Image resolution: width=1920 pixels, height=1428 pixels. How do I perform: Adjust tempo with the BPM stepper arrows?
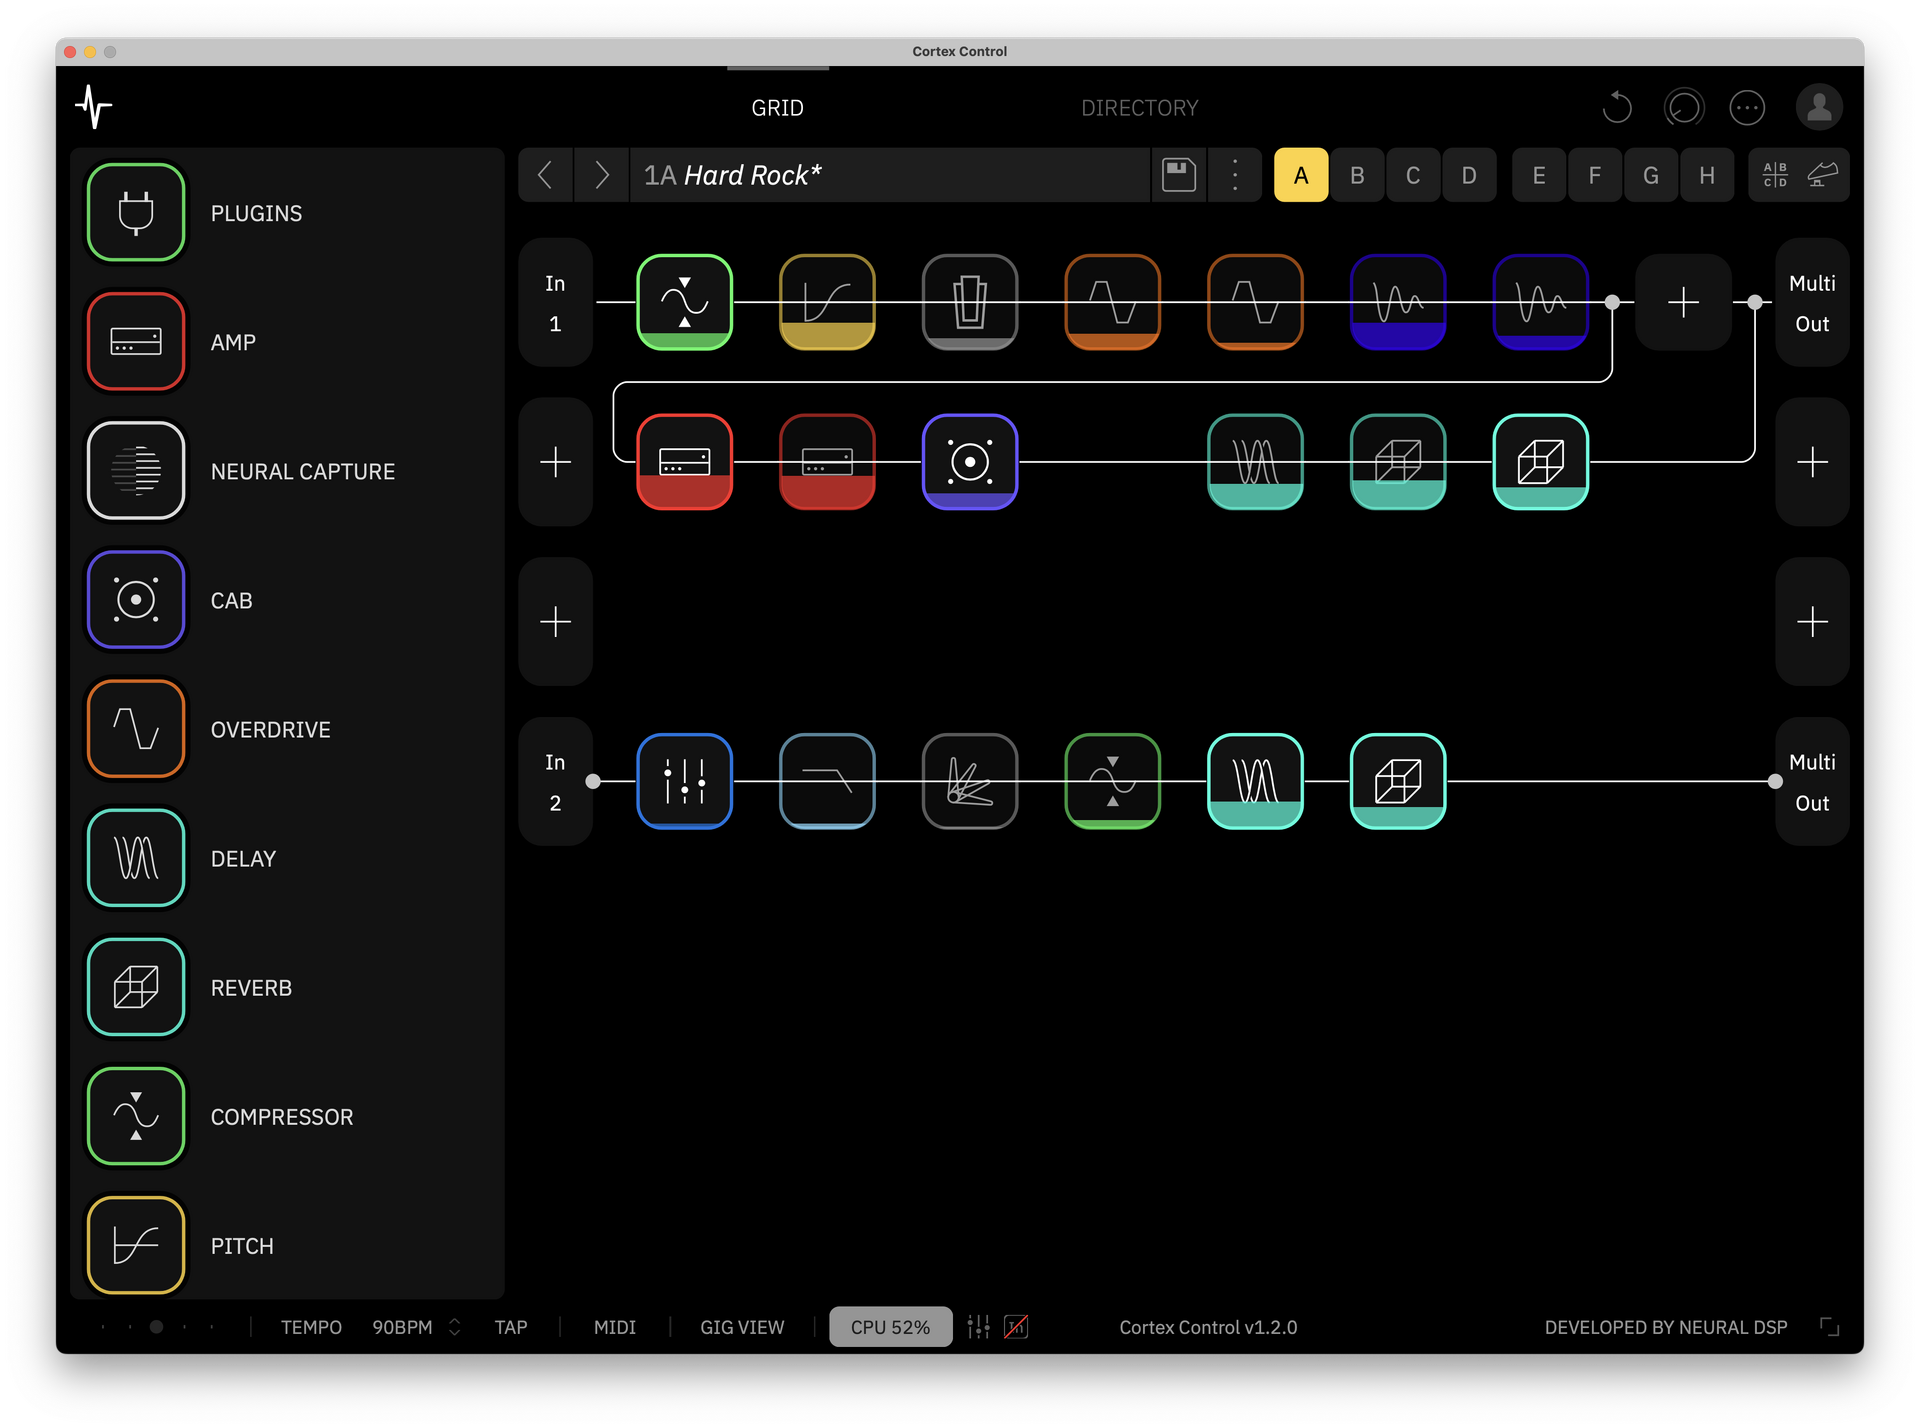[x=455, y=1327]
